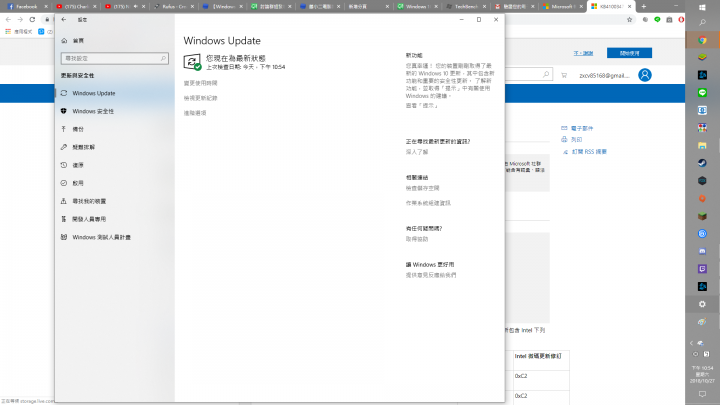This screenshot has width=720, height=405.
Task: Close the KB4100347 browser tab
Action: click(630, 6)
